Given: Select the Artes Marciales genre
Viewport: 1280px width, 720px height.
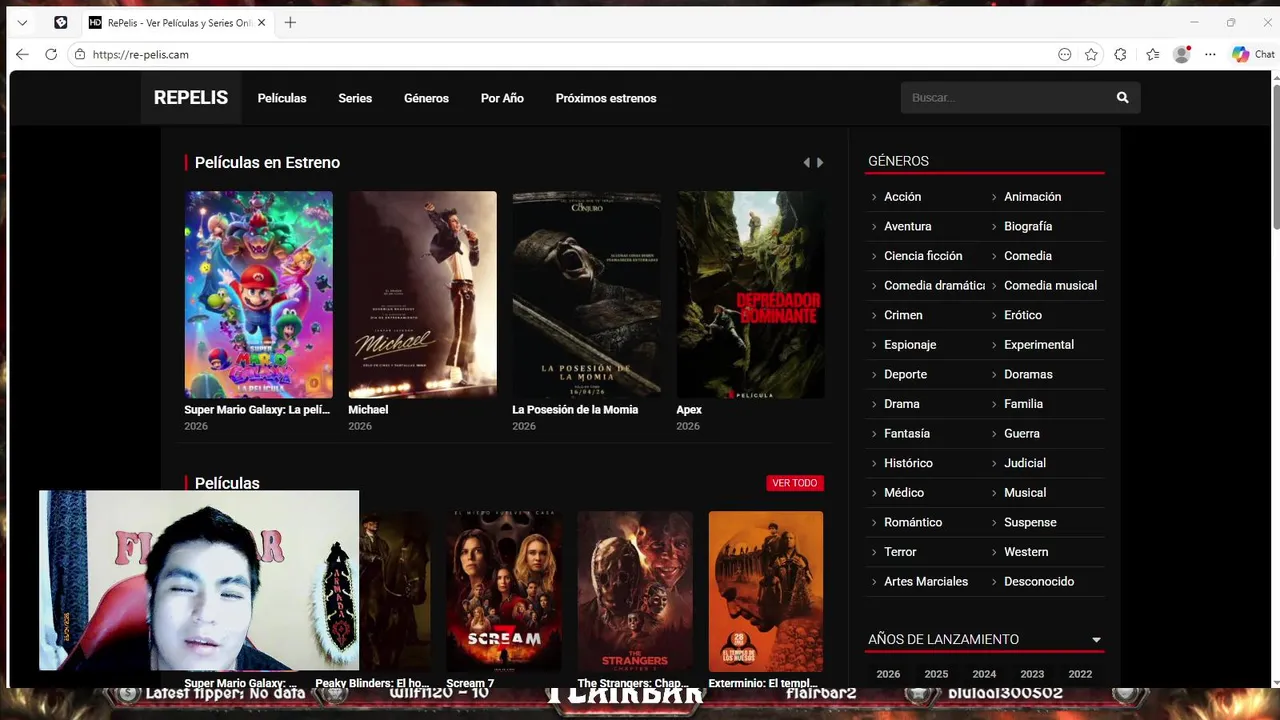Looking at the screenshot, I should (x=926, y=581).
